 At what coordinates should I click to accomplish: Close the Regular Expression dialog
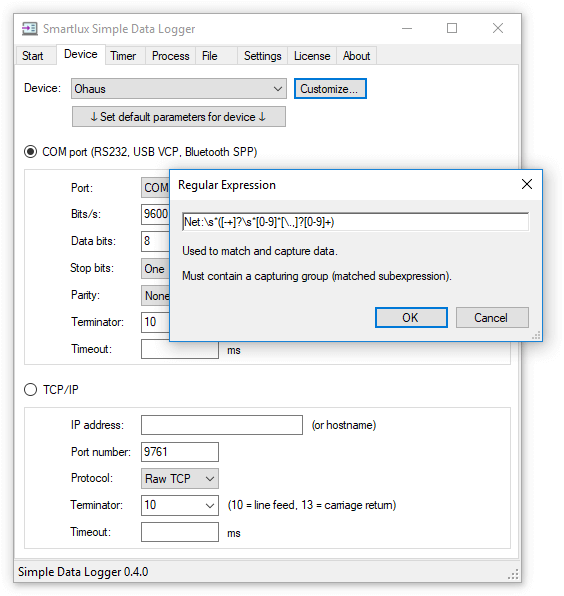[x=526, y=184]
